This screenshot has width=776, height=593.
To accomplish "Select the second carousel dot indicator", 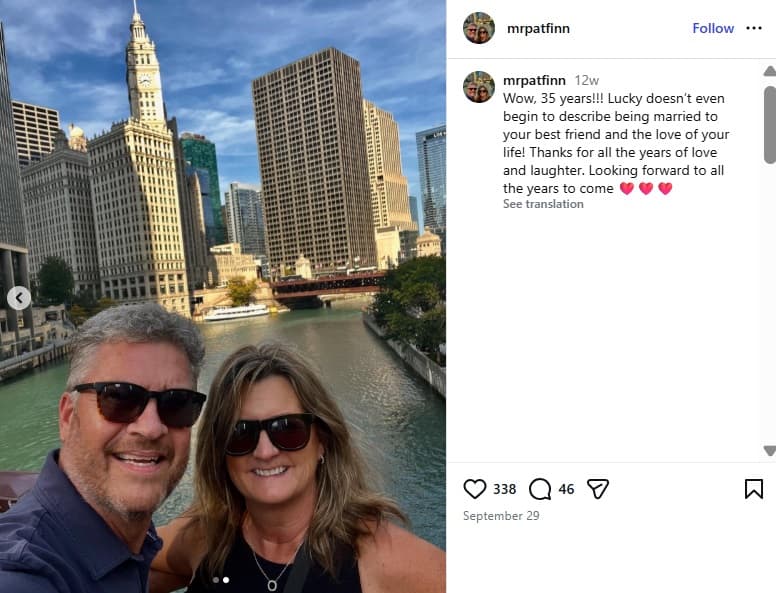I will 226,580.
